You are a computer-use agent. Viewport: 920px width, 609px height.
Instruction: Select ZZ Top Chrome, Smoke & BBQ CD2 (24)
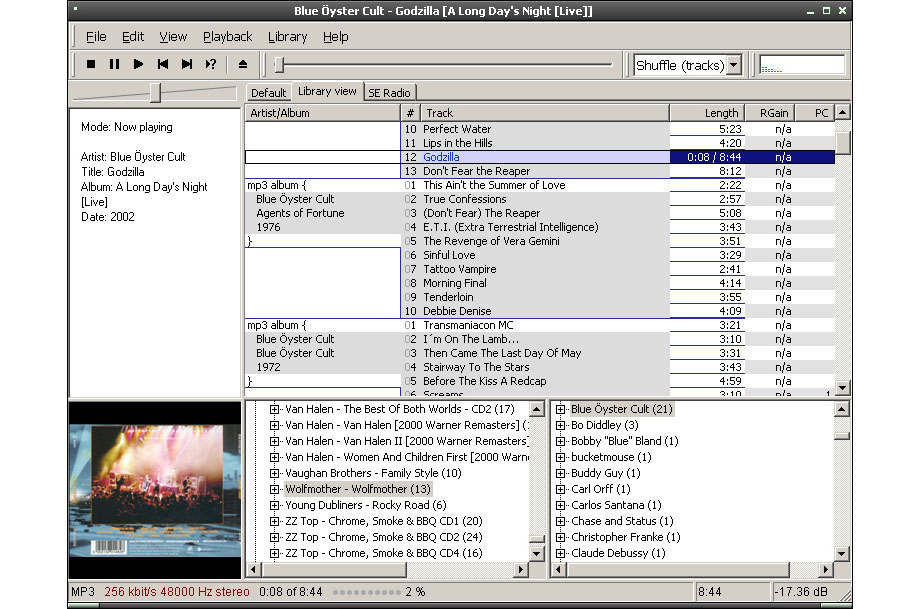point(384,537)
